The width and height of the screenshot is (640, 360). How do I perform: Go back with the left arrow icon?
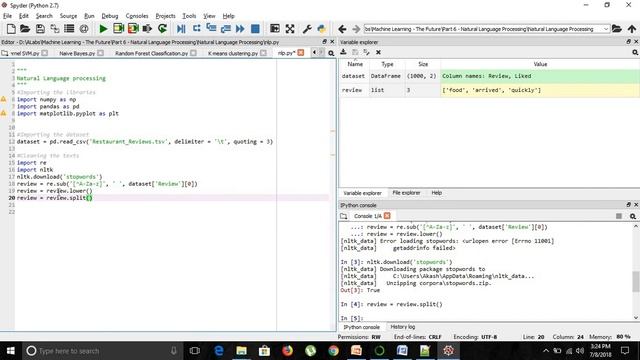342,29
